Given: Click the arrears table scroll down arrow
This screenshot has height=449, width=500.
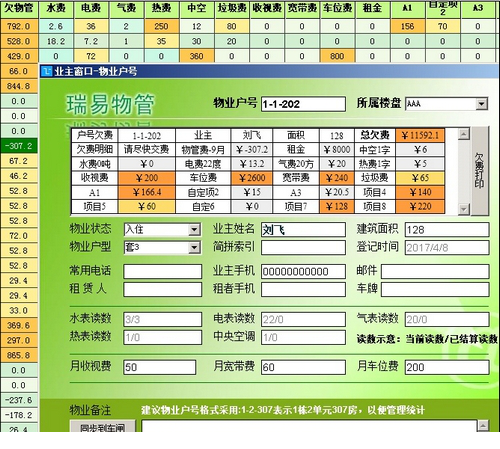Looking at the screenshot, I should 464,209.
